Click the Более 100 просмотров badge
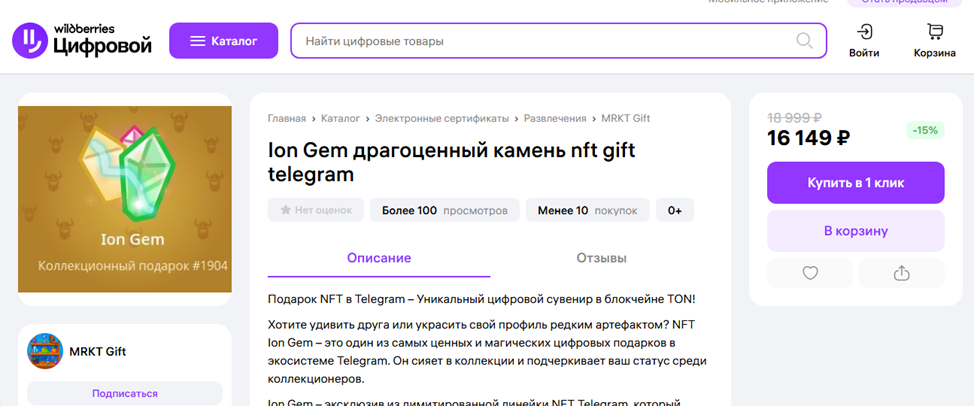Screen dimensions: 974x406 [445, 210]
